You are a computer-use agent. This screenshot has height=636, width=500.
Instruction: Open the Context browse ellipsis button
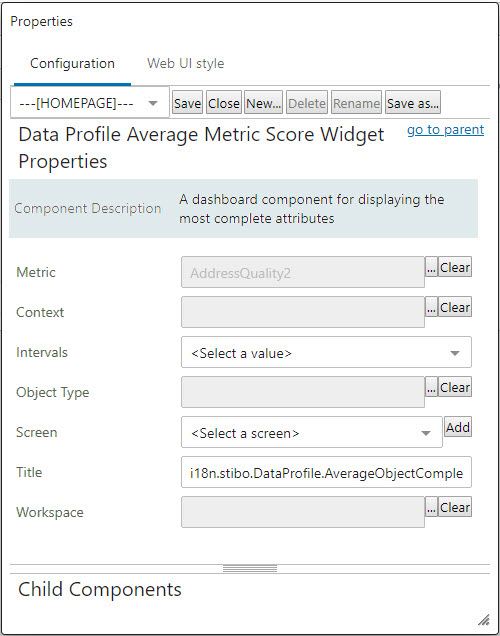click(431, 307)
